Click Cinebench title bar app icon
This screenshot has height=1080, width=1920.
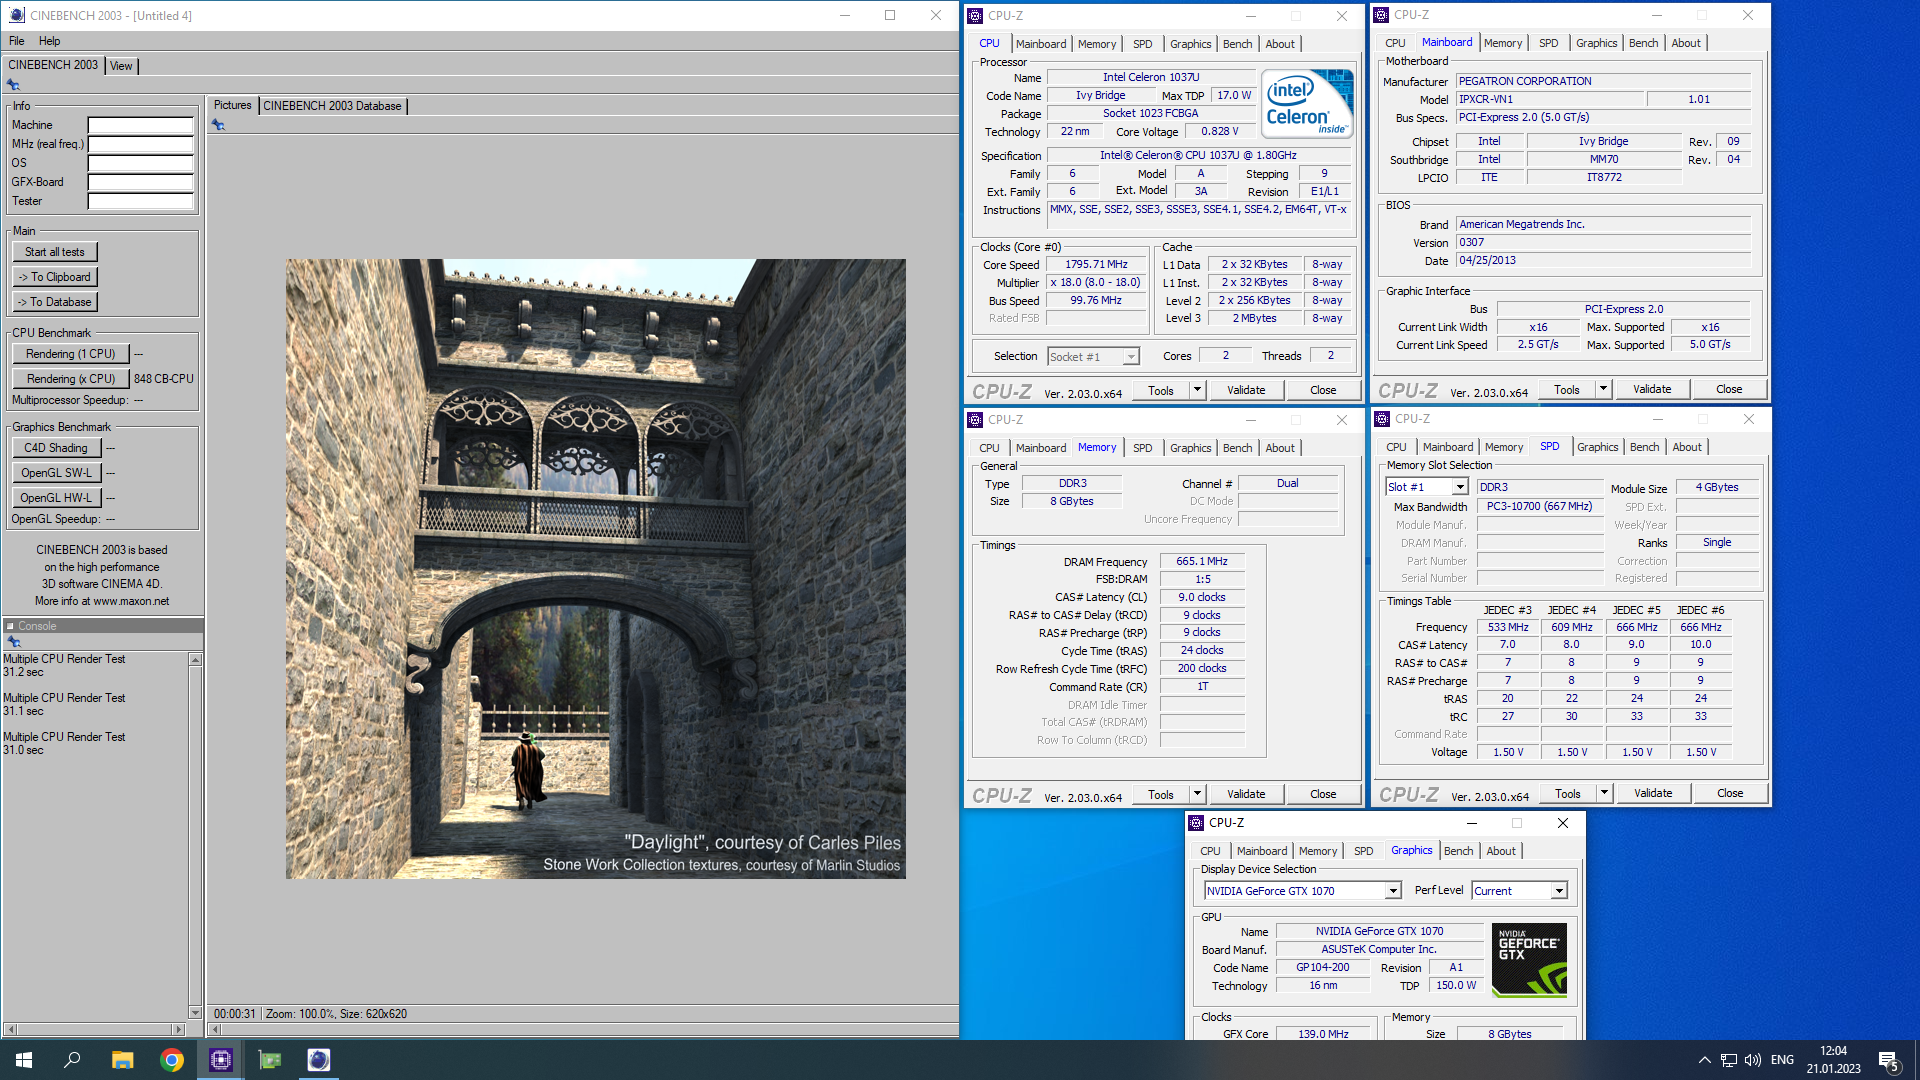click(16, 15)
